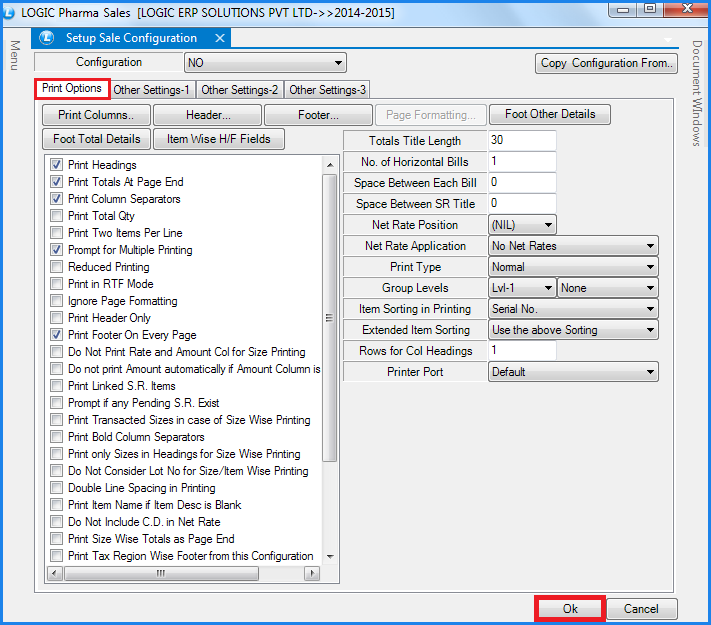This screenshot has height=625, width=711.
Task: Open the Menu side panel
Action: point(15,55)
